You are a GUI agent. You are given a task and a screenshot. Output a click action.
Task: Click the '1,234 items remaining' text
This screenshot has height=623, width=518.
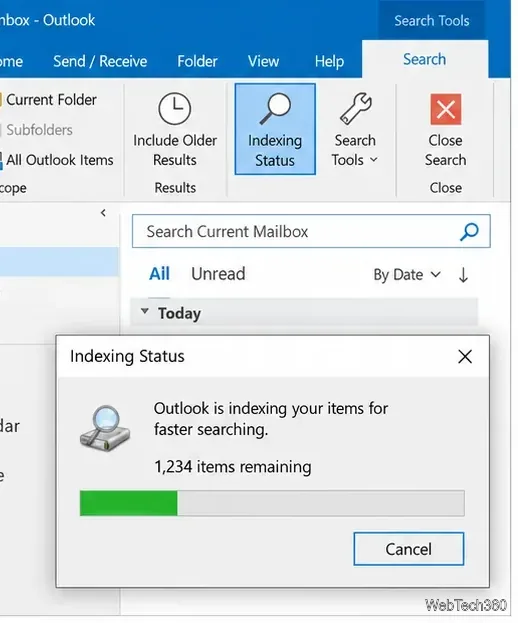233,467
